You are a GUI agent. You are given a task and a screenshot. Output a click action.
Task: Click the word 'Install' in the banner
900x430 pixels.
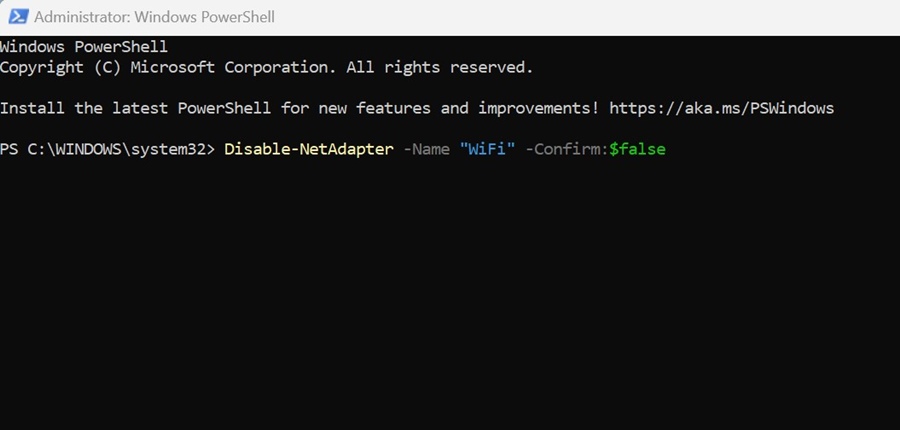(32, 108)
